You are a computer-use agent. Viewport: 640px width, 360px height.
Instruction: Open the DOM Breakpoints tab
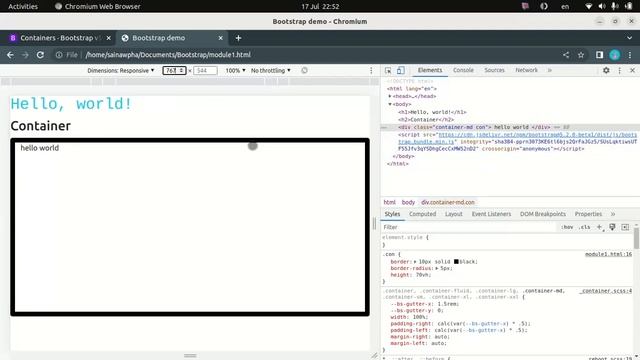543,214
